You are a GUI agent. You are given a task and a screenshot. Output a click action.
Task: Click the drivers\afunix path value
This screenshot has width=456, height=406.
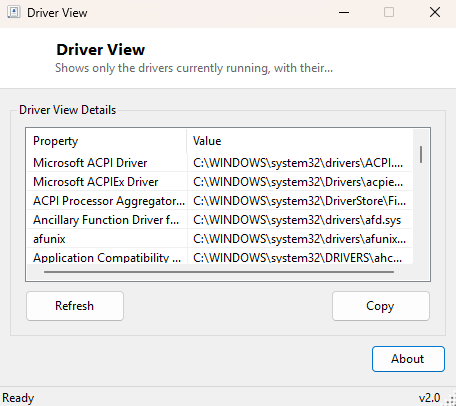[x=299, y=239]
